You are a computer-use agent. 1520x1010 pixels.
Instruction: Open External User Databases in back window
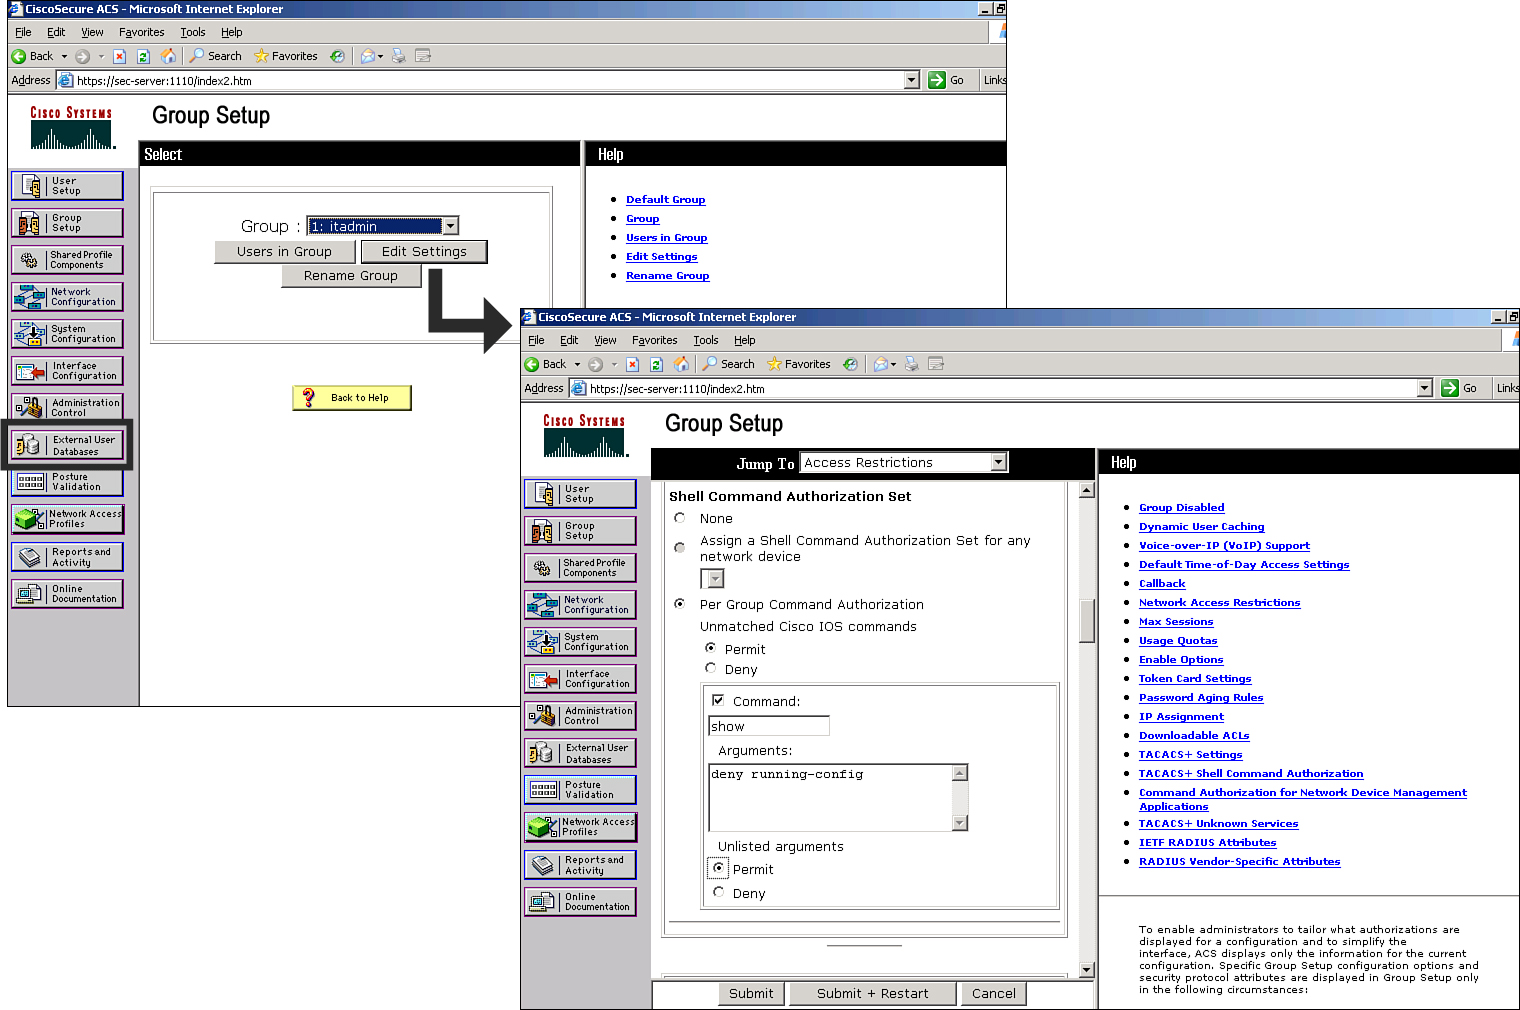pos(67,445)
